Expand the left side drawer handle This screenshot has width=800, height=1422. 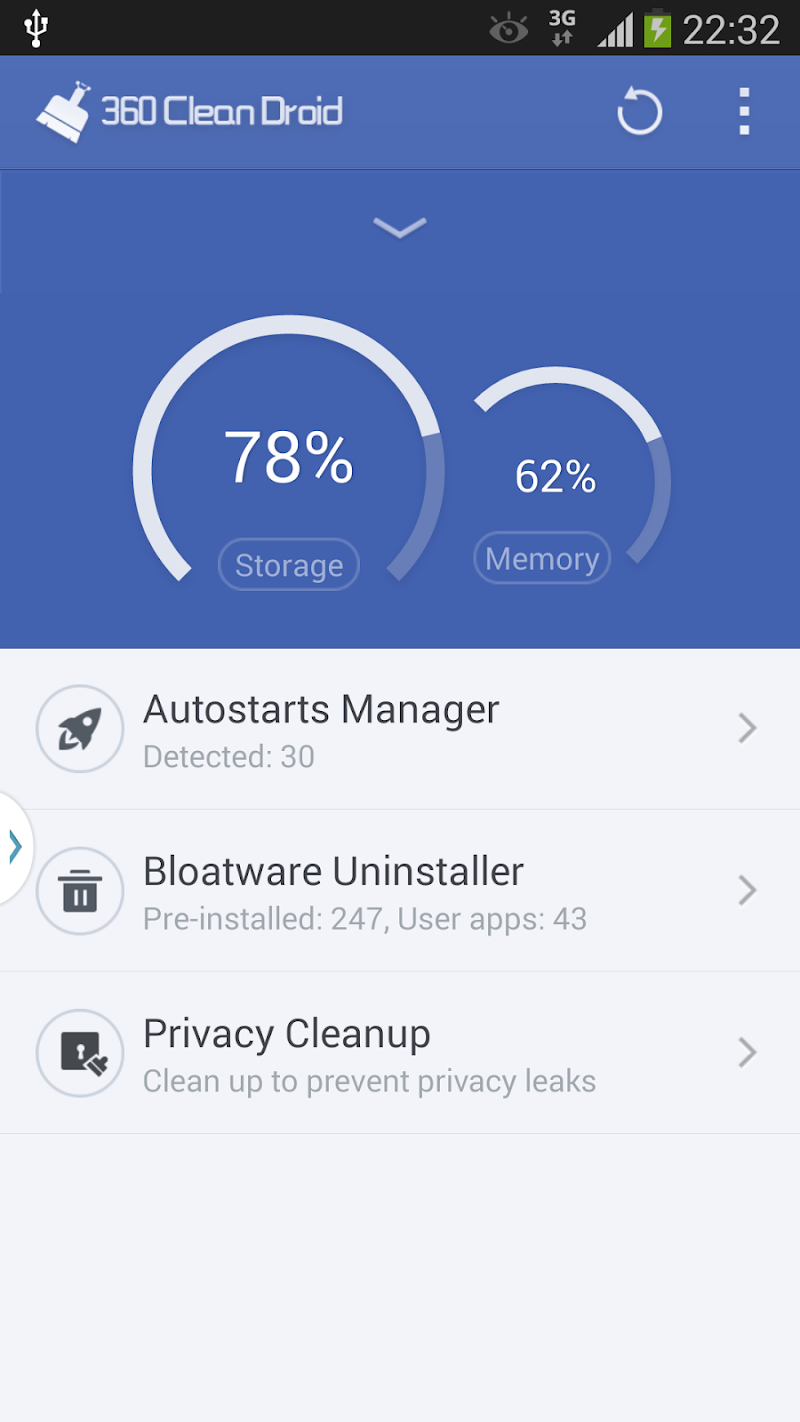click(x=15, y=847)
